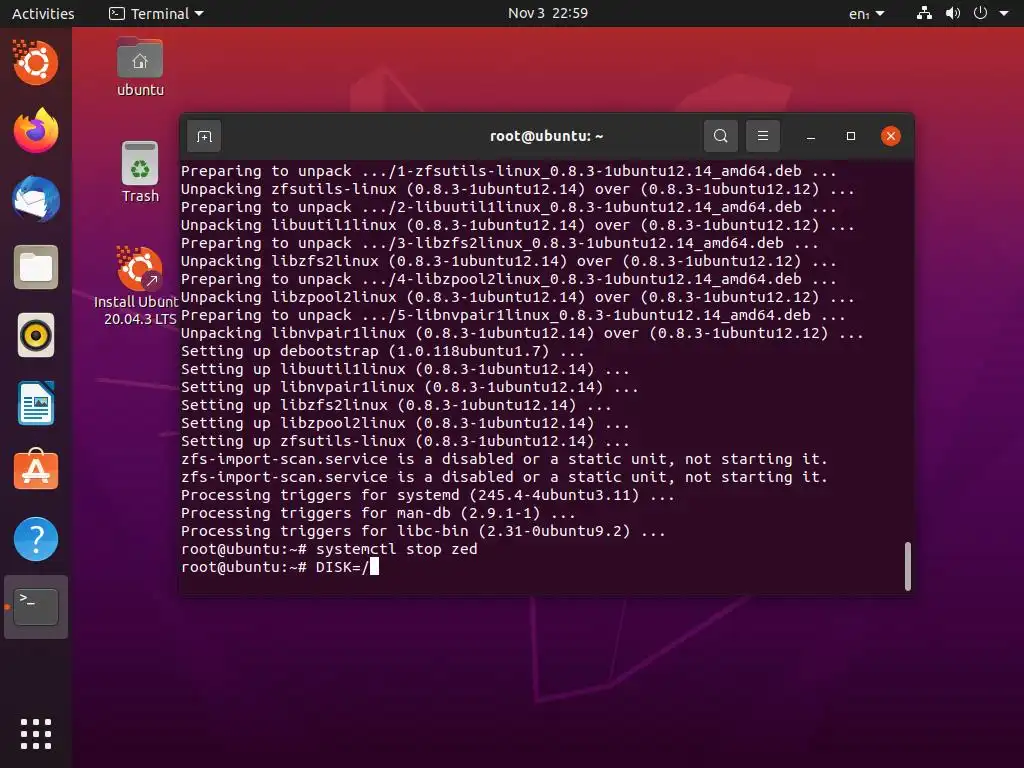Open the Files manager from the dock
Screen dimensions: 1024x768
coord(36,267)
